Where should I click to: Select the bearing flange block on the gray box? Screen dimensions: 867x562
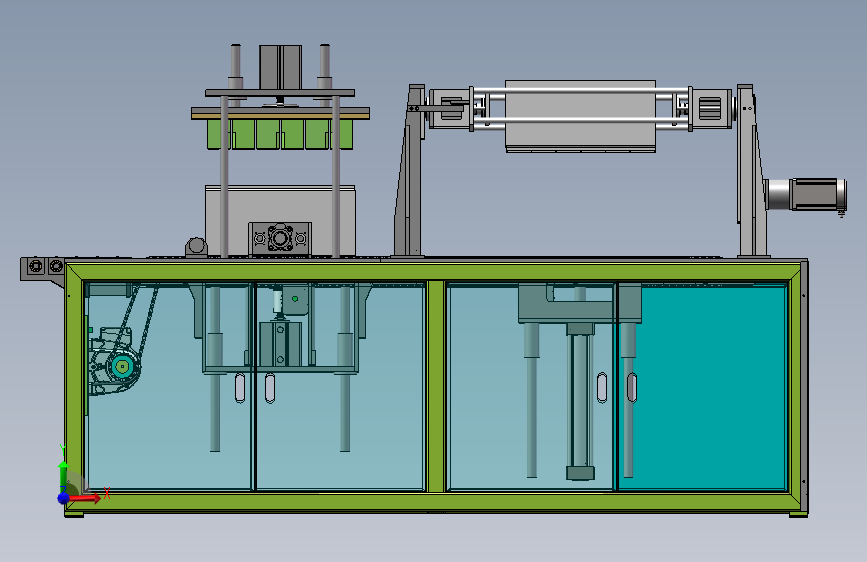280,238
